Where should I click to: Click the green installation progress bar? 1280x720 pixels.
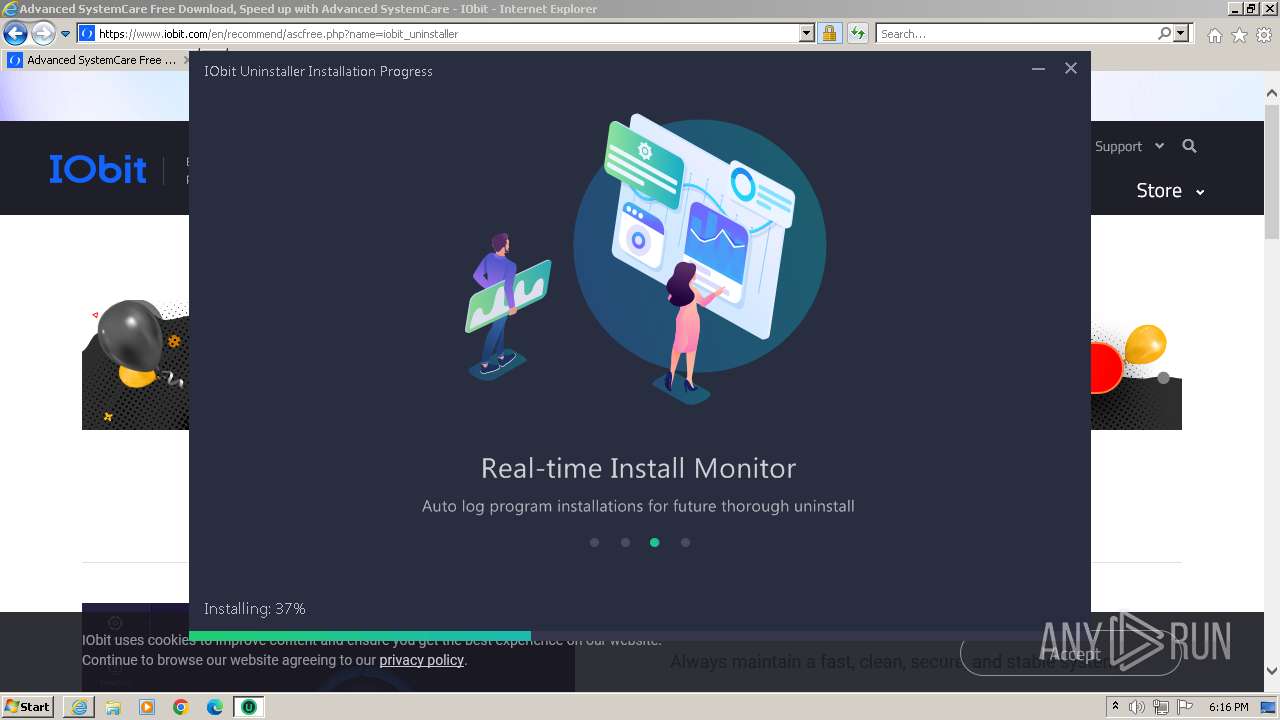point(360,636)
